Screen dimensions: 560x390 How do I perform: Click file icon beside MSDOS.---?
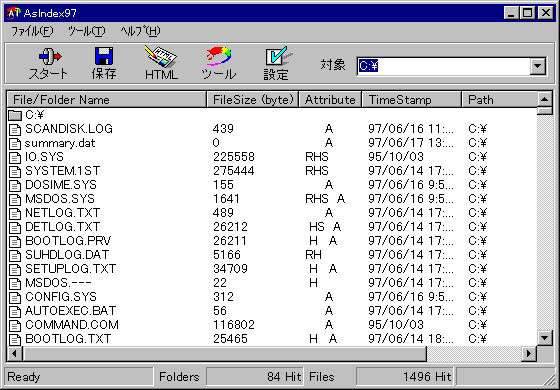pos(15,283)
